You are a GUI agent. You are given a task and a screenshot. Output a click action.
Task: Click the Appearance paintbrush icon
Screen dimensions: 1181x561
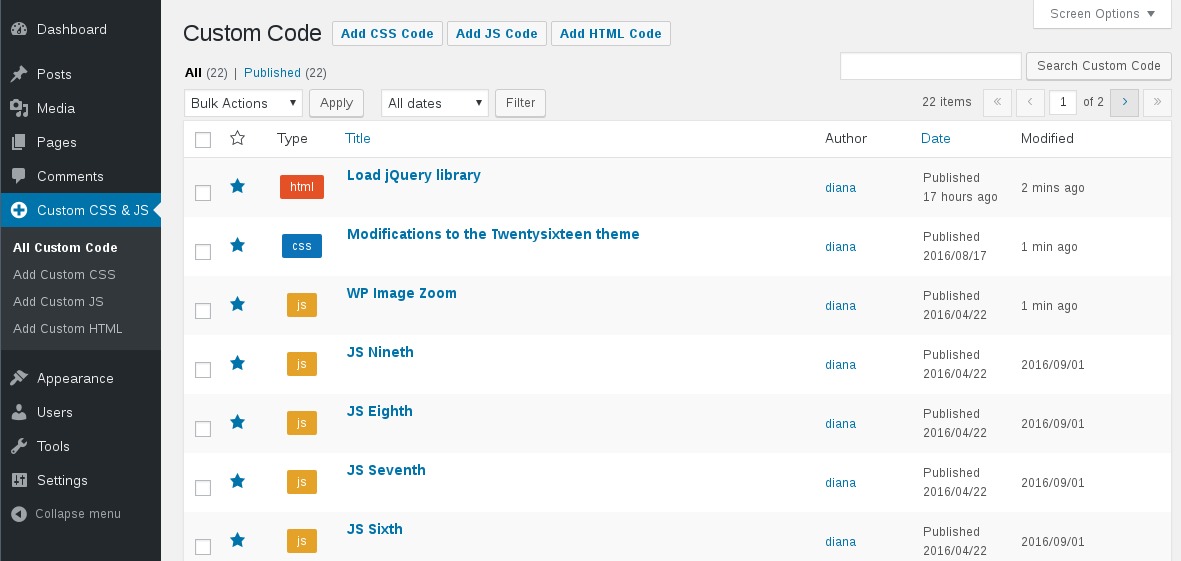pyautogui.click(x=19, y=378)
